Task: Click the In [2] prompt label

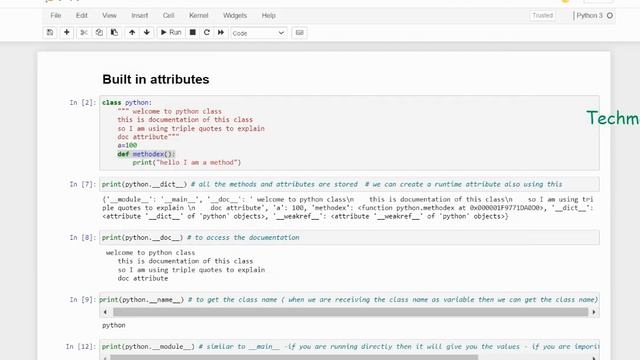Action: (x=82, y=102)
